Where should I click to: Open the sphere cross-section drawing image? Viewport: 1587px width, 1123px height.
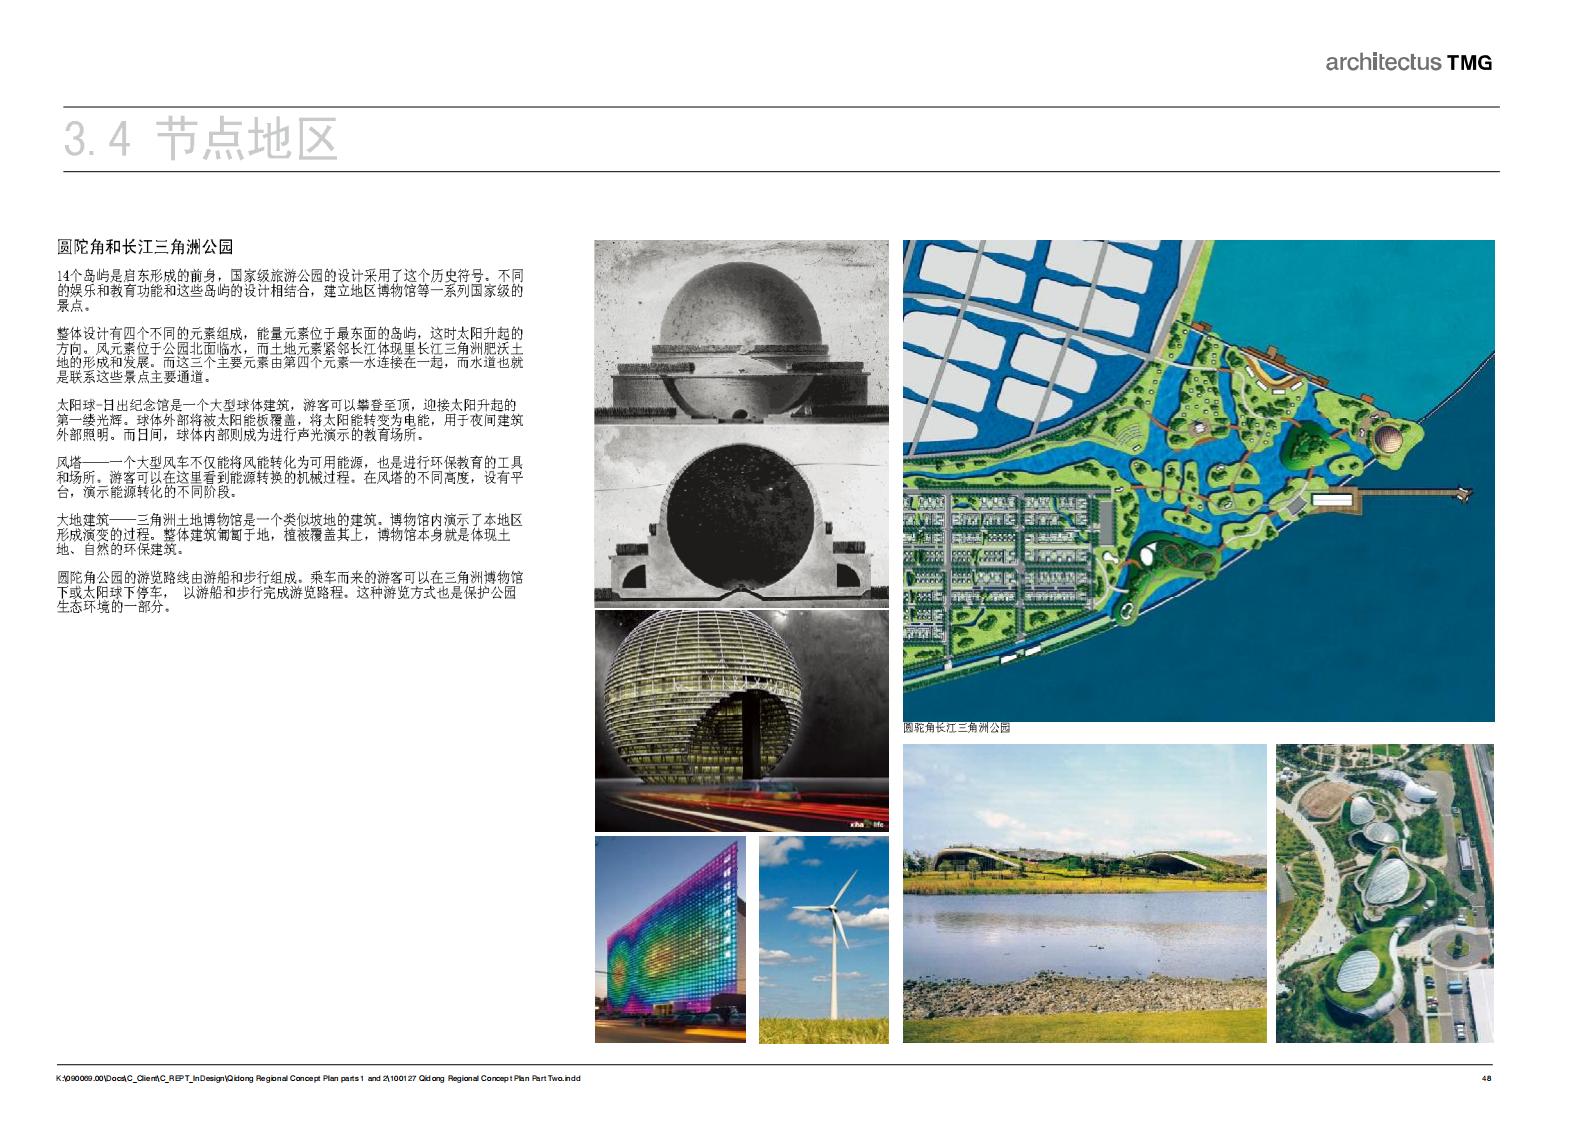[741, 515]
